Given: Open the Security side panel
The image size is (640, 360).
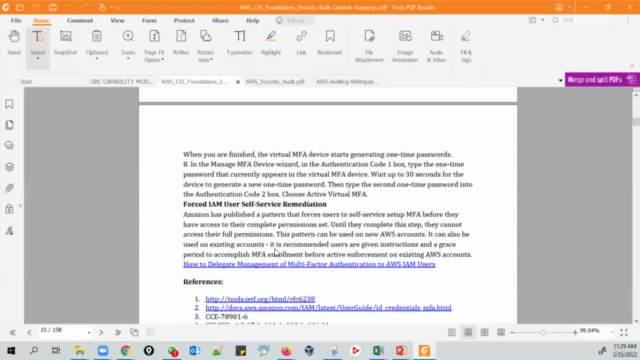Looking at the screenshot, I should click(x=9, y=209).
